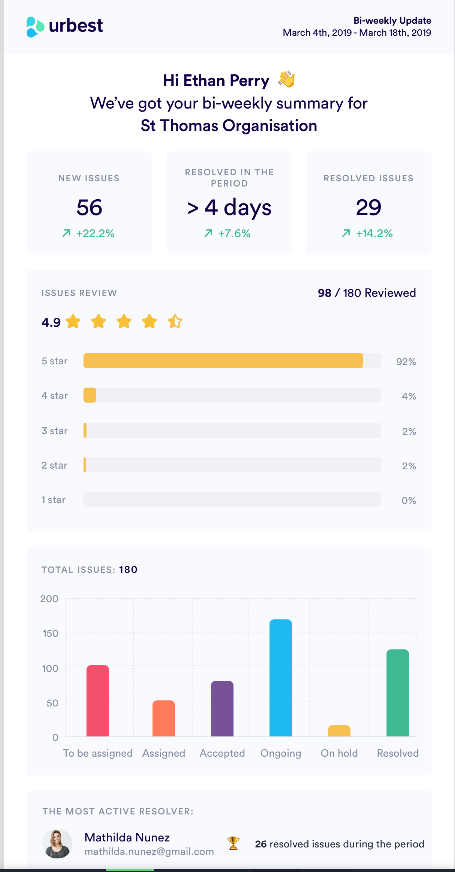455x872 pixels.
Task: Click the green Resolved chart bar
Action: click(397, 693)
